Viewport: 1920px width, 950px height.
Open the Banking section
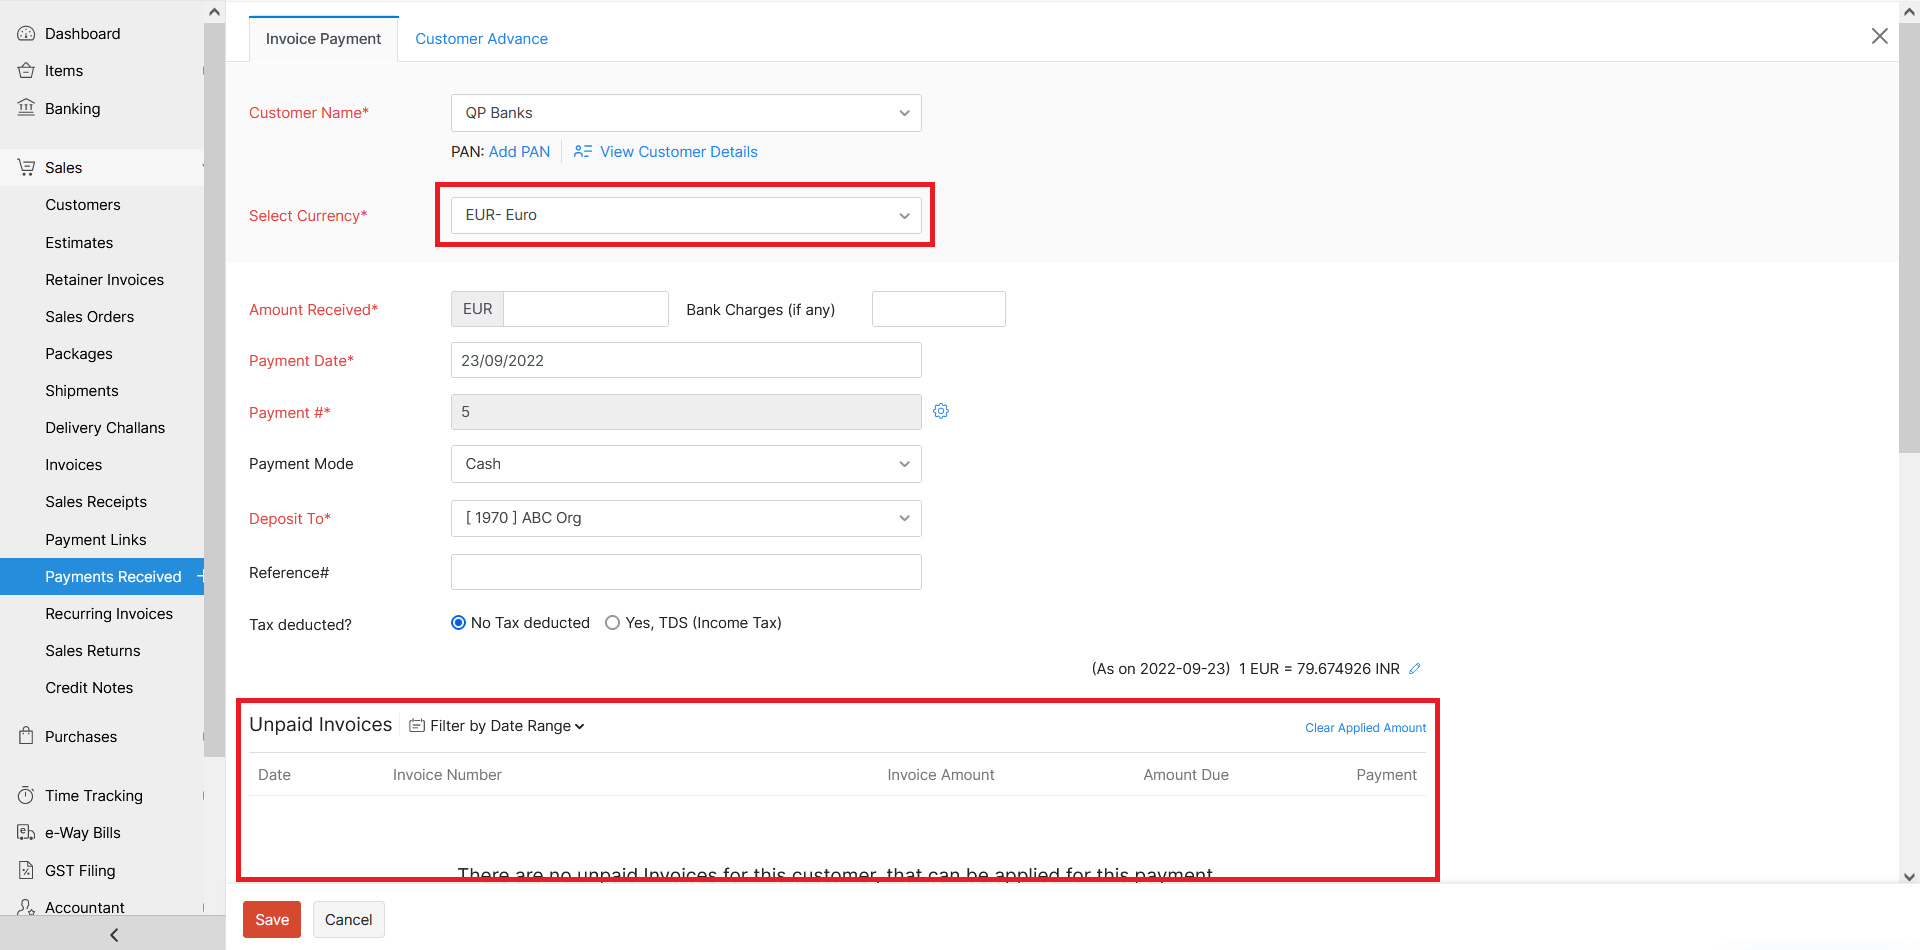[x=25, y=108]
